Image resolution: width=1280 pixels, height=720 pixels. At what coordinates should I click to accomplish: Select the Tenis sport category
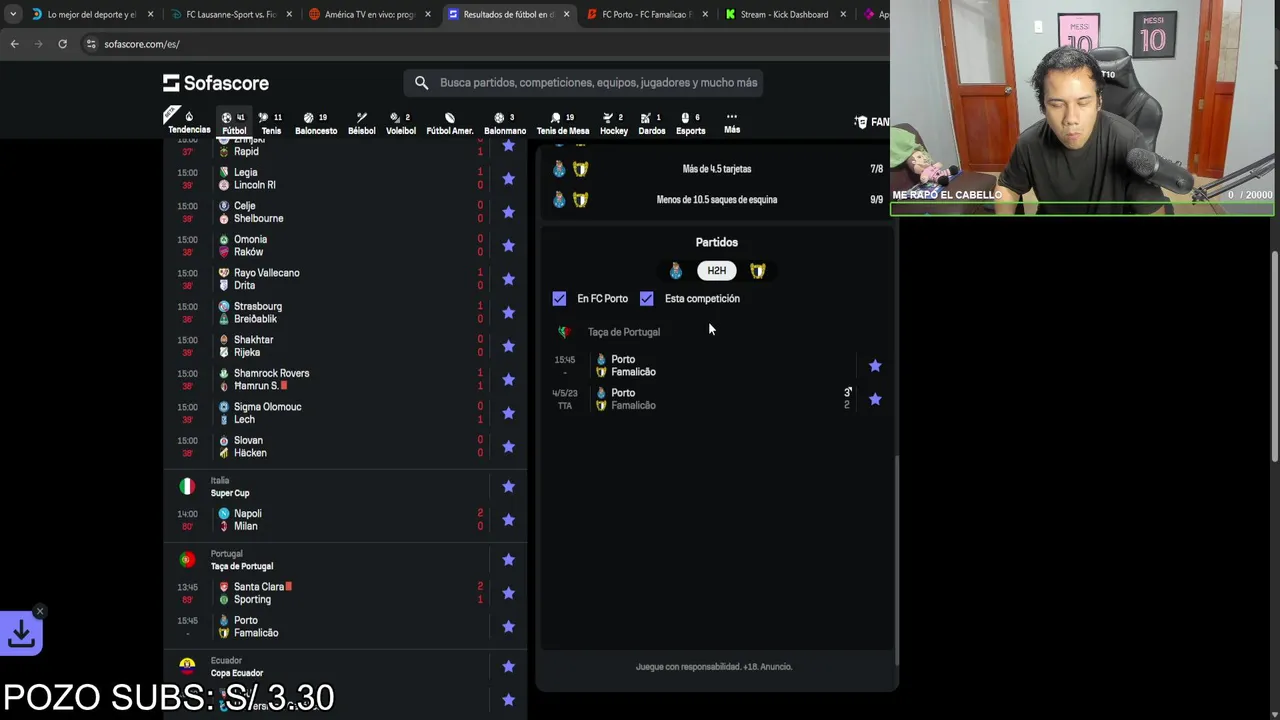click(x=271, y=122)
